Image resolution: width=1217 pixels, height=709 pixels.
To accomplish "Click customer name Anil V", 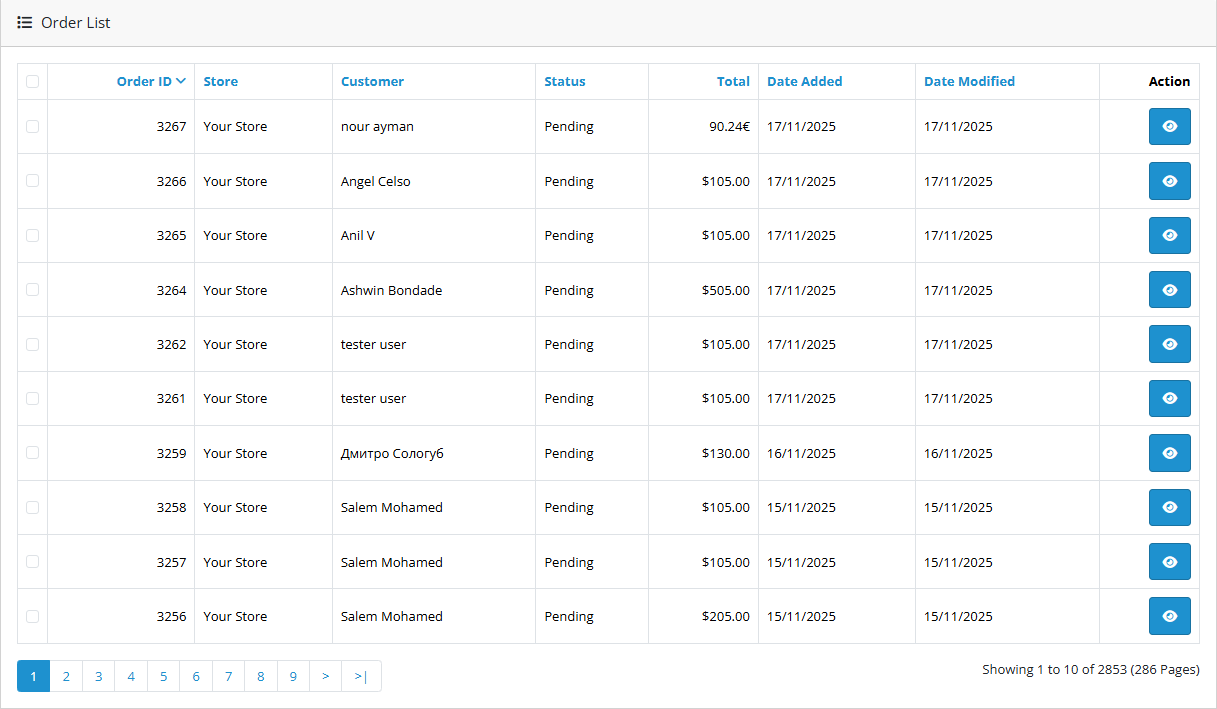I will click(x=358, y=235).
